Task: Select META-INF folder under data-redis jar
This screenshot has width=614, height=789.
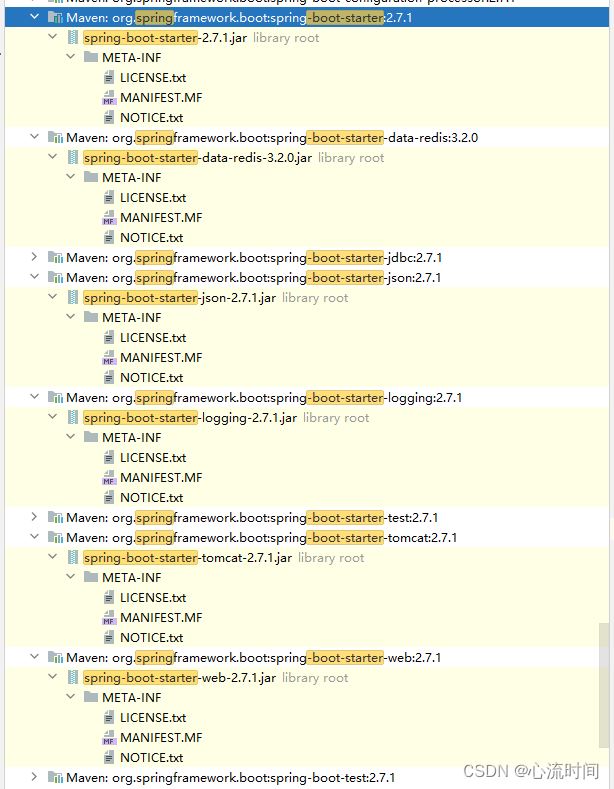Action: pyautogui.click(x=131, y=178)
